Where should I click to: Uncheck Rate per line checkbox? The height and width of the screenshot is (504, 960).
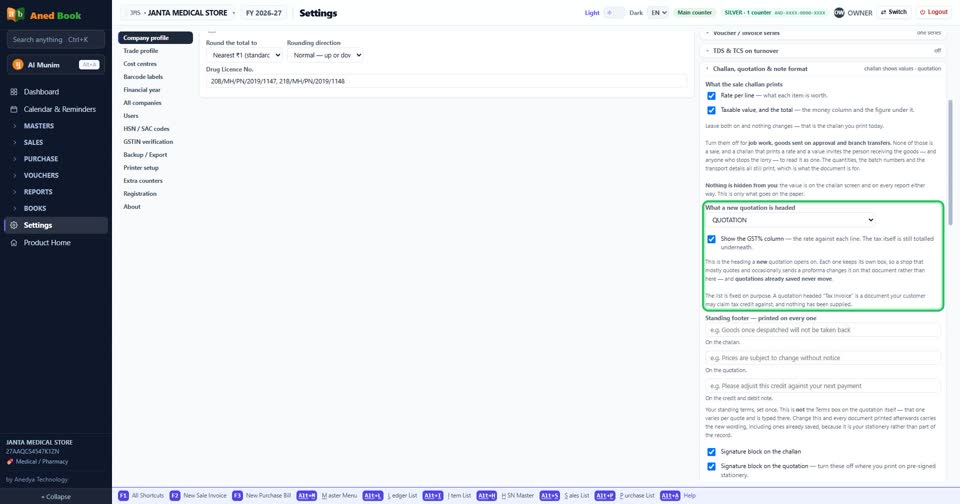(711, 96)
